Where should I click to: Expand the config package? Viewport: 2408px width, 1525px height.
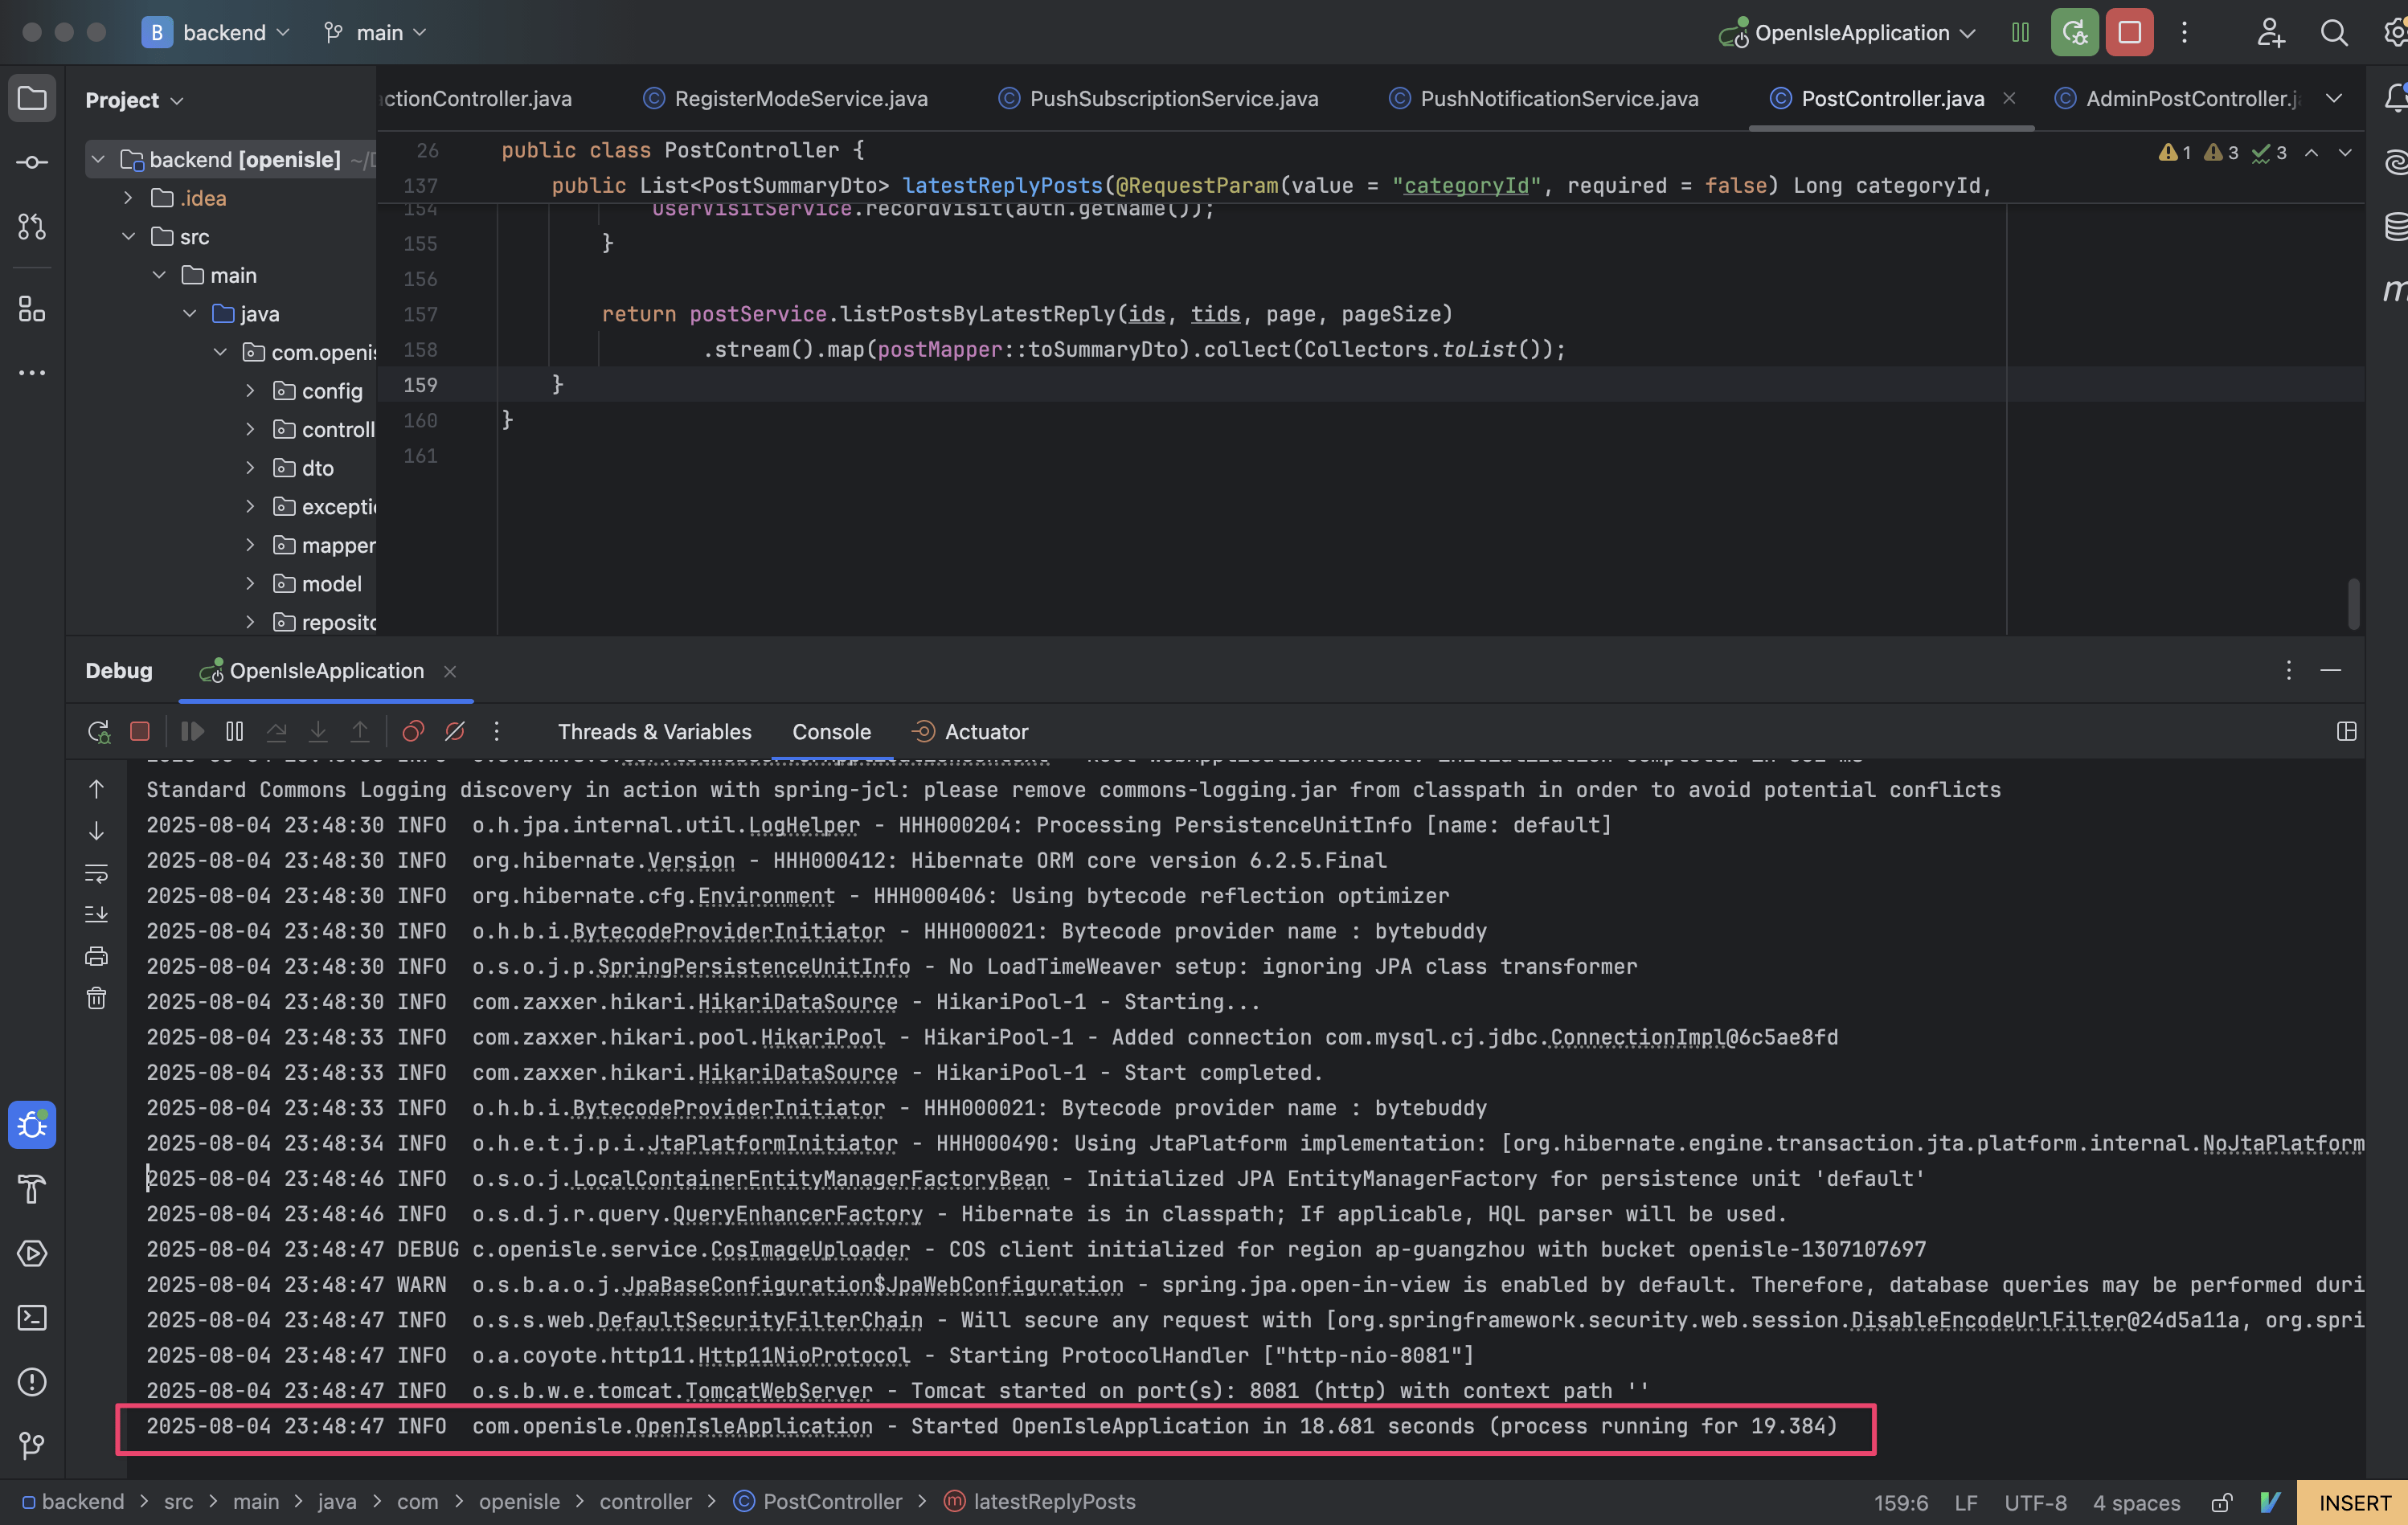(x=250, y=391)
